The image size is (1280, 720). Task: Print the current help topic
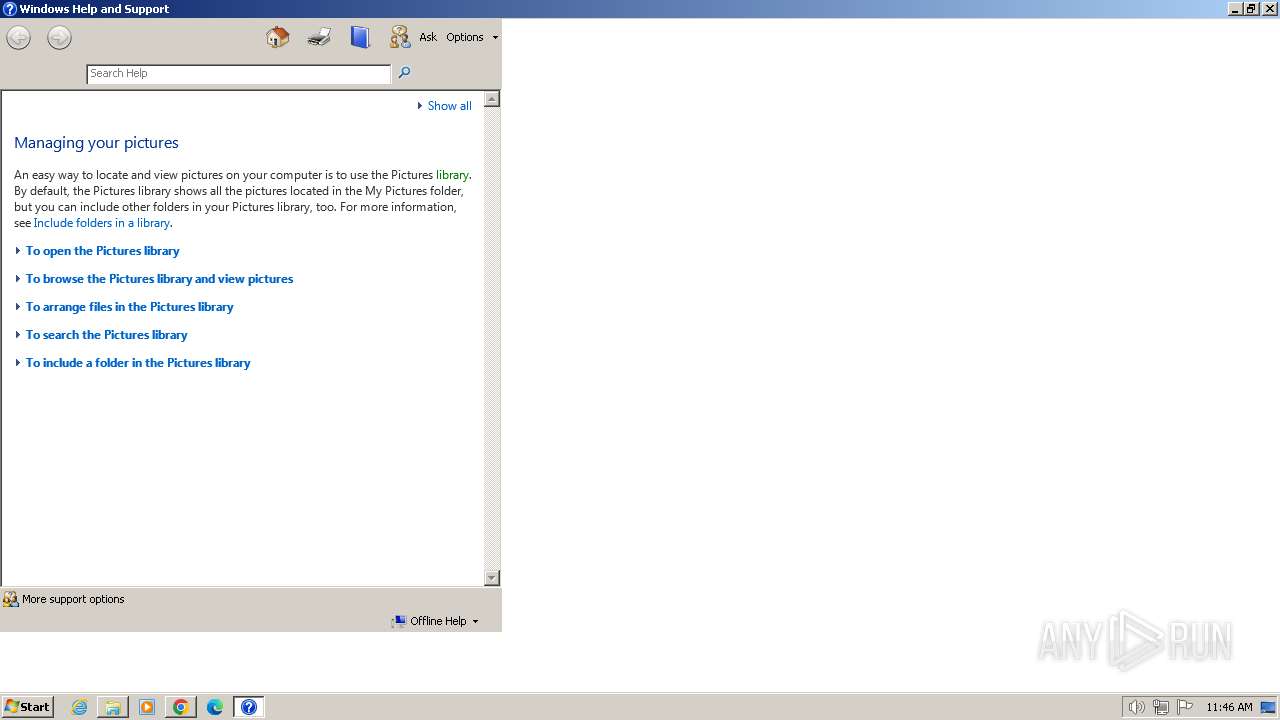coord(319,37)
